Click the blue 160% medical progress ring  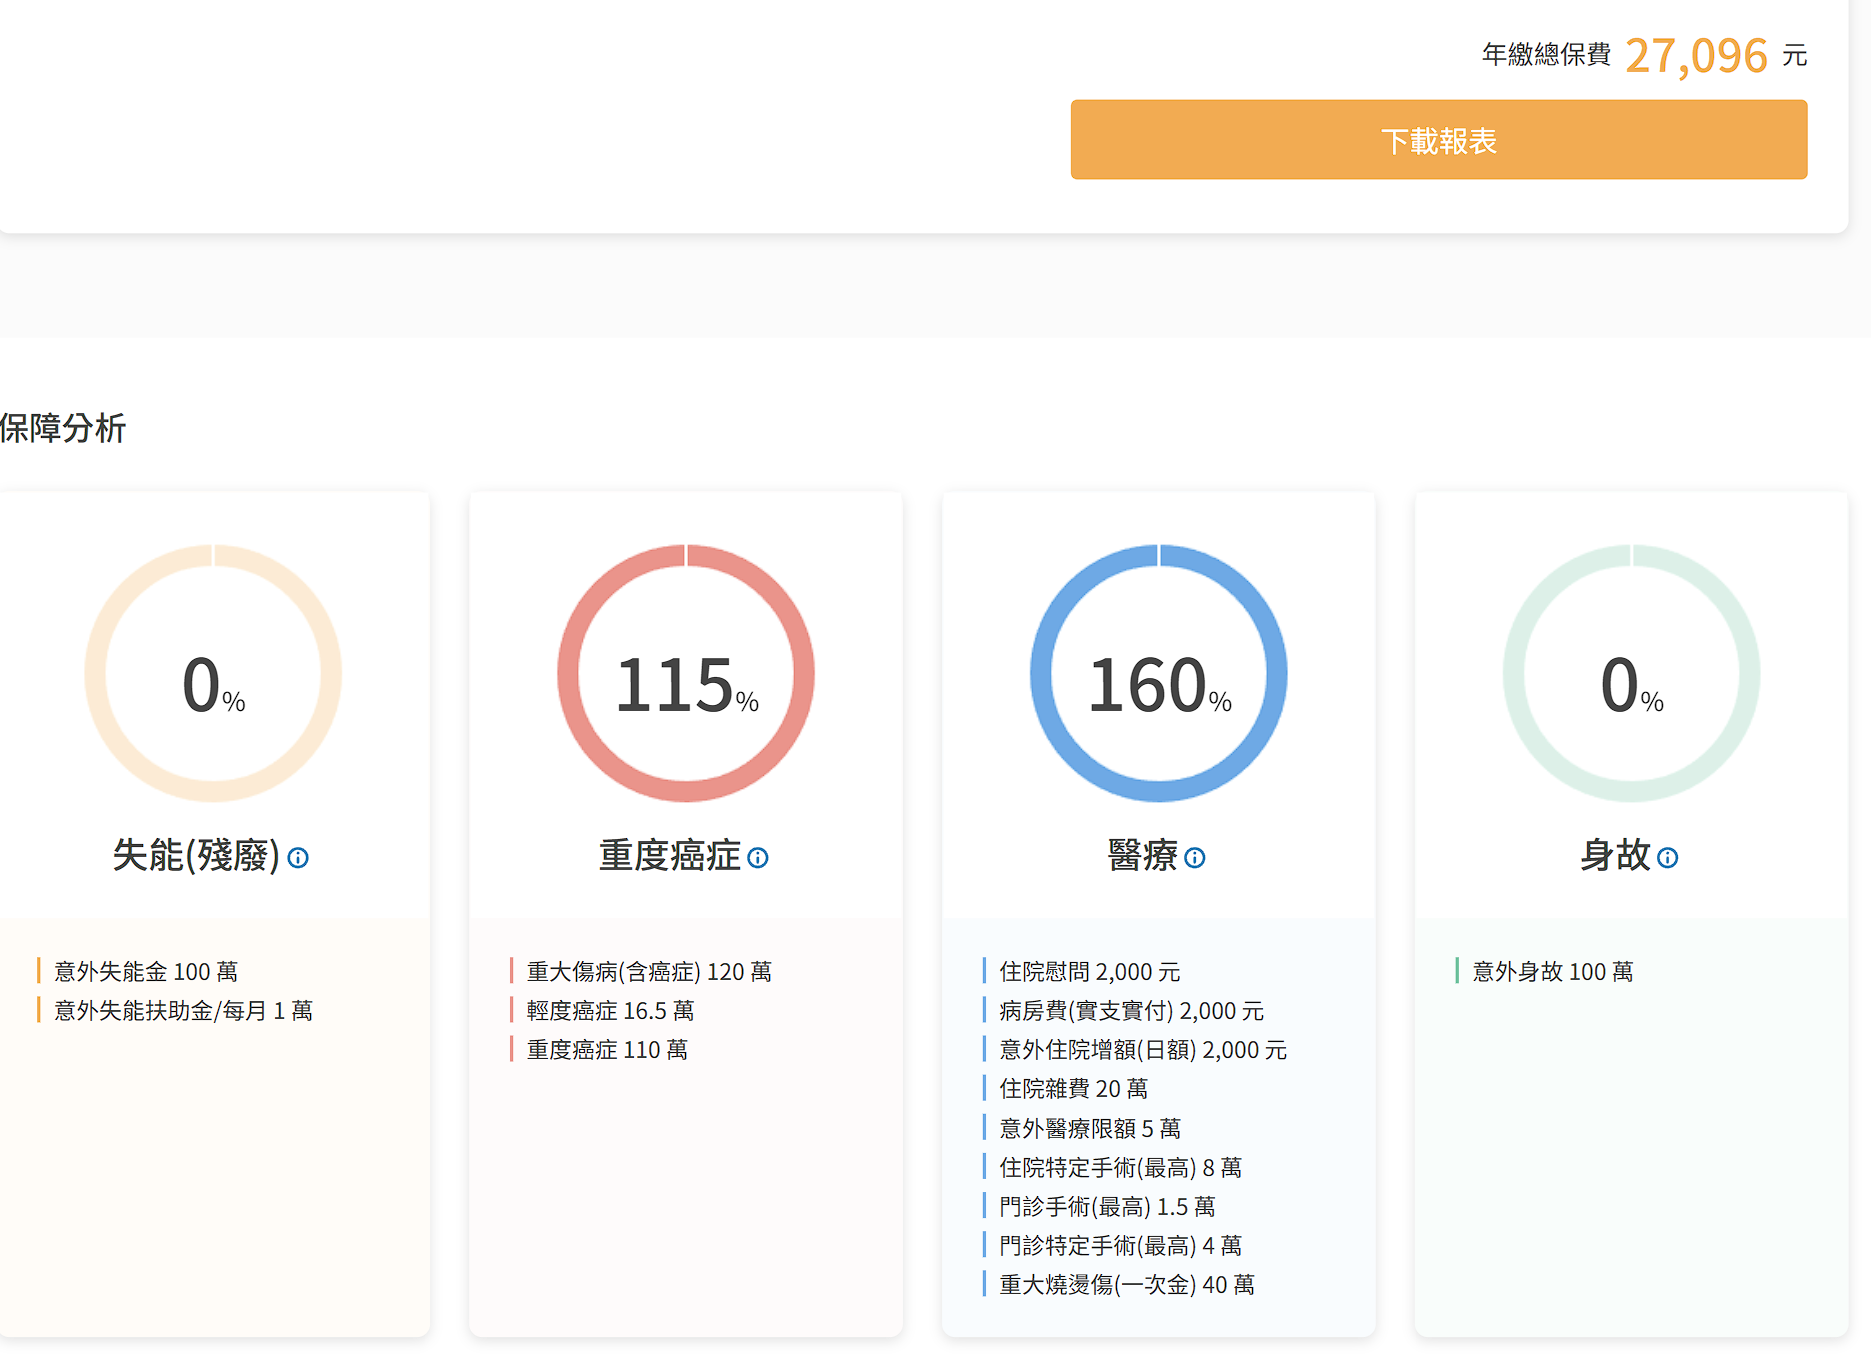coord(1159,673)
